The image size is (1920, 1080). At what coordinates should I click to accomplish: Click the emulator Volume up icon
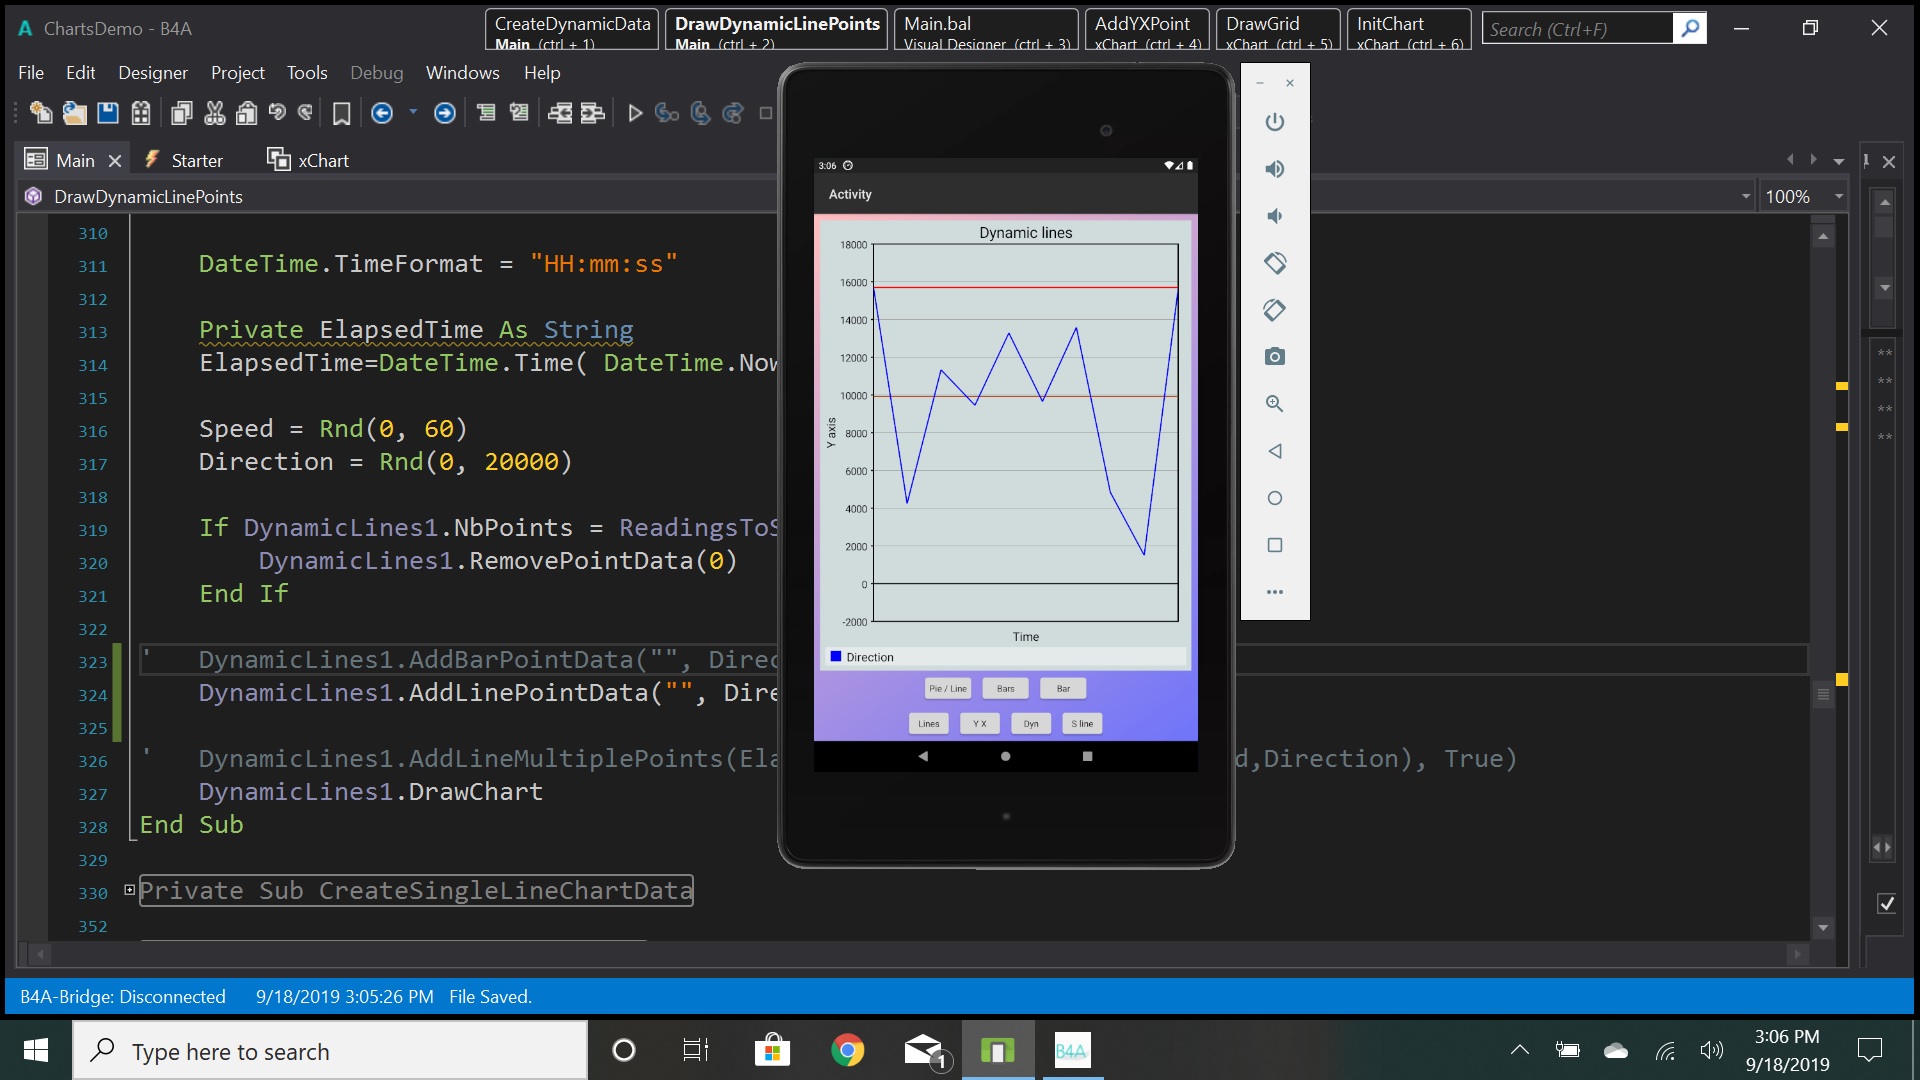pos(1274,169)
